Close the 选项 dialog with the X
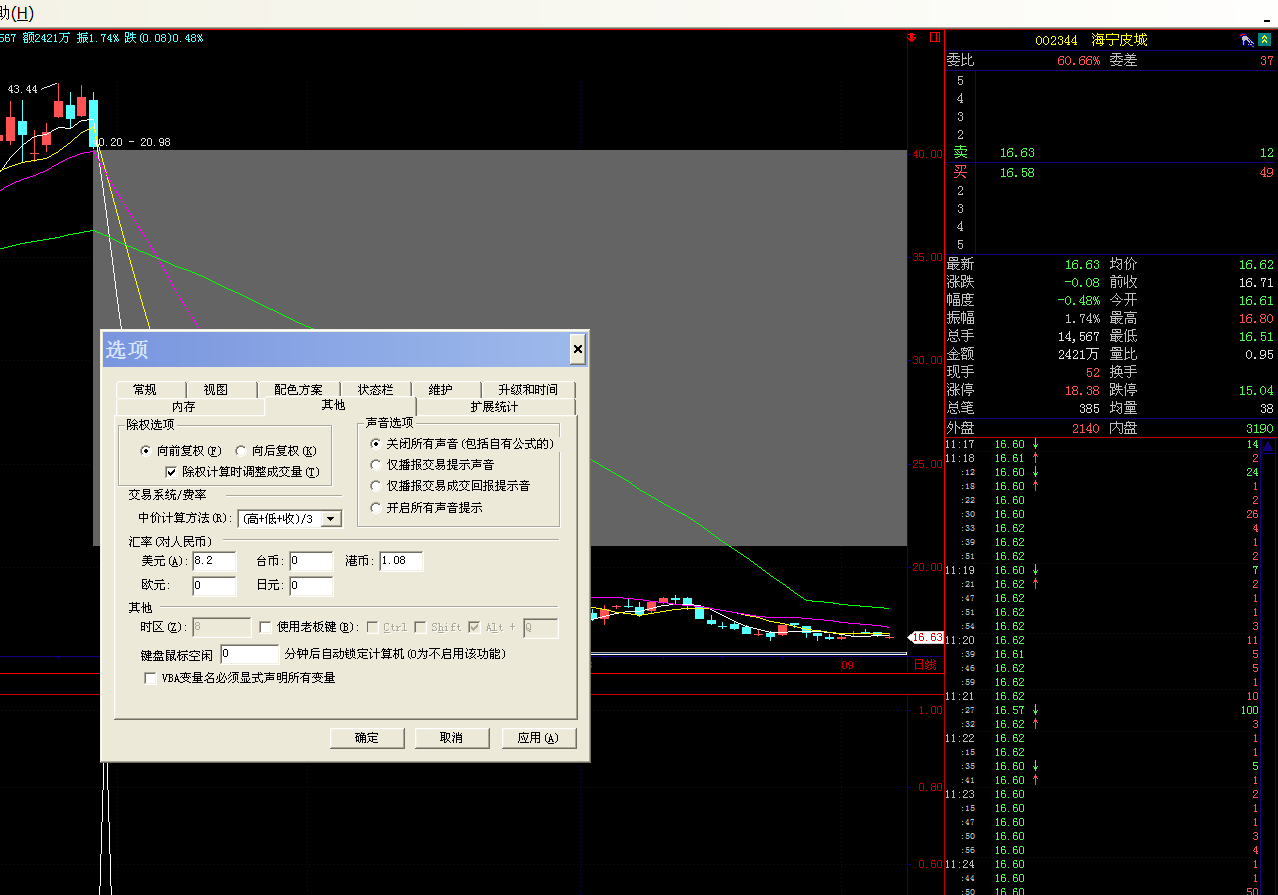Image resolution: width=1278 pixels, height=895 pixels. [577, 349]
